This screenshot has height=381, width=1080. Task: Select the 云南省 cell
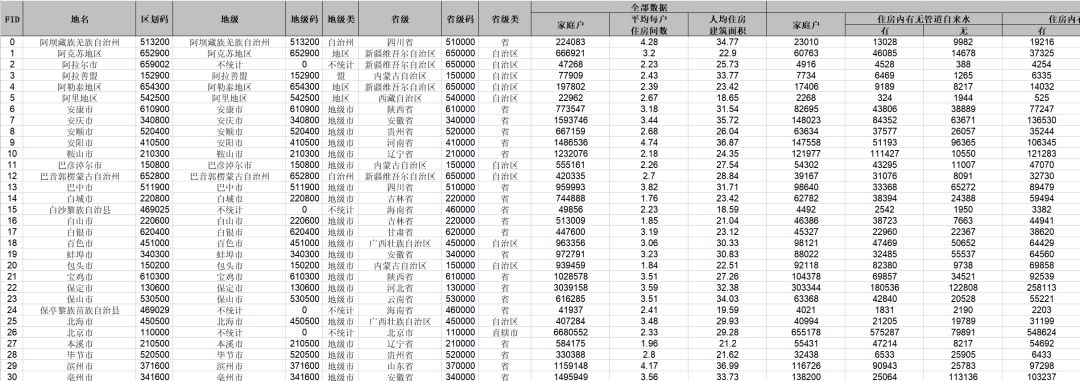click(399, 298)
